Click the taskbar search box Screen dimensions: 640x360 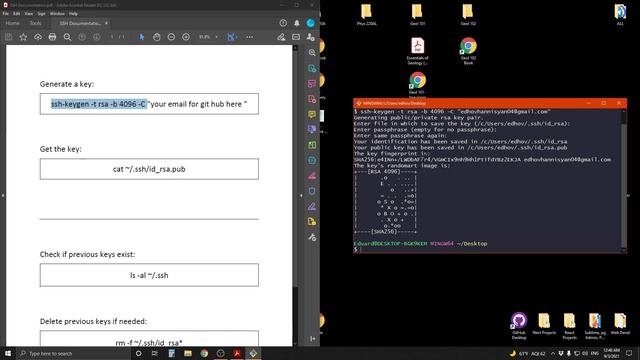pyautogui.click(x=73, y=353)
